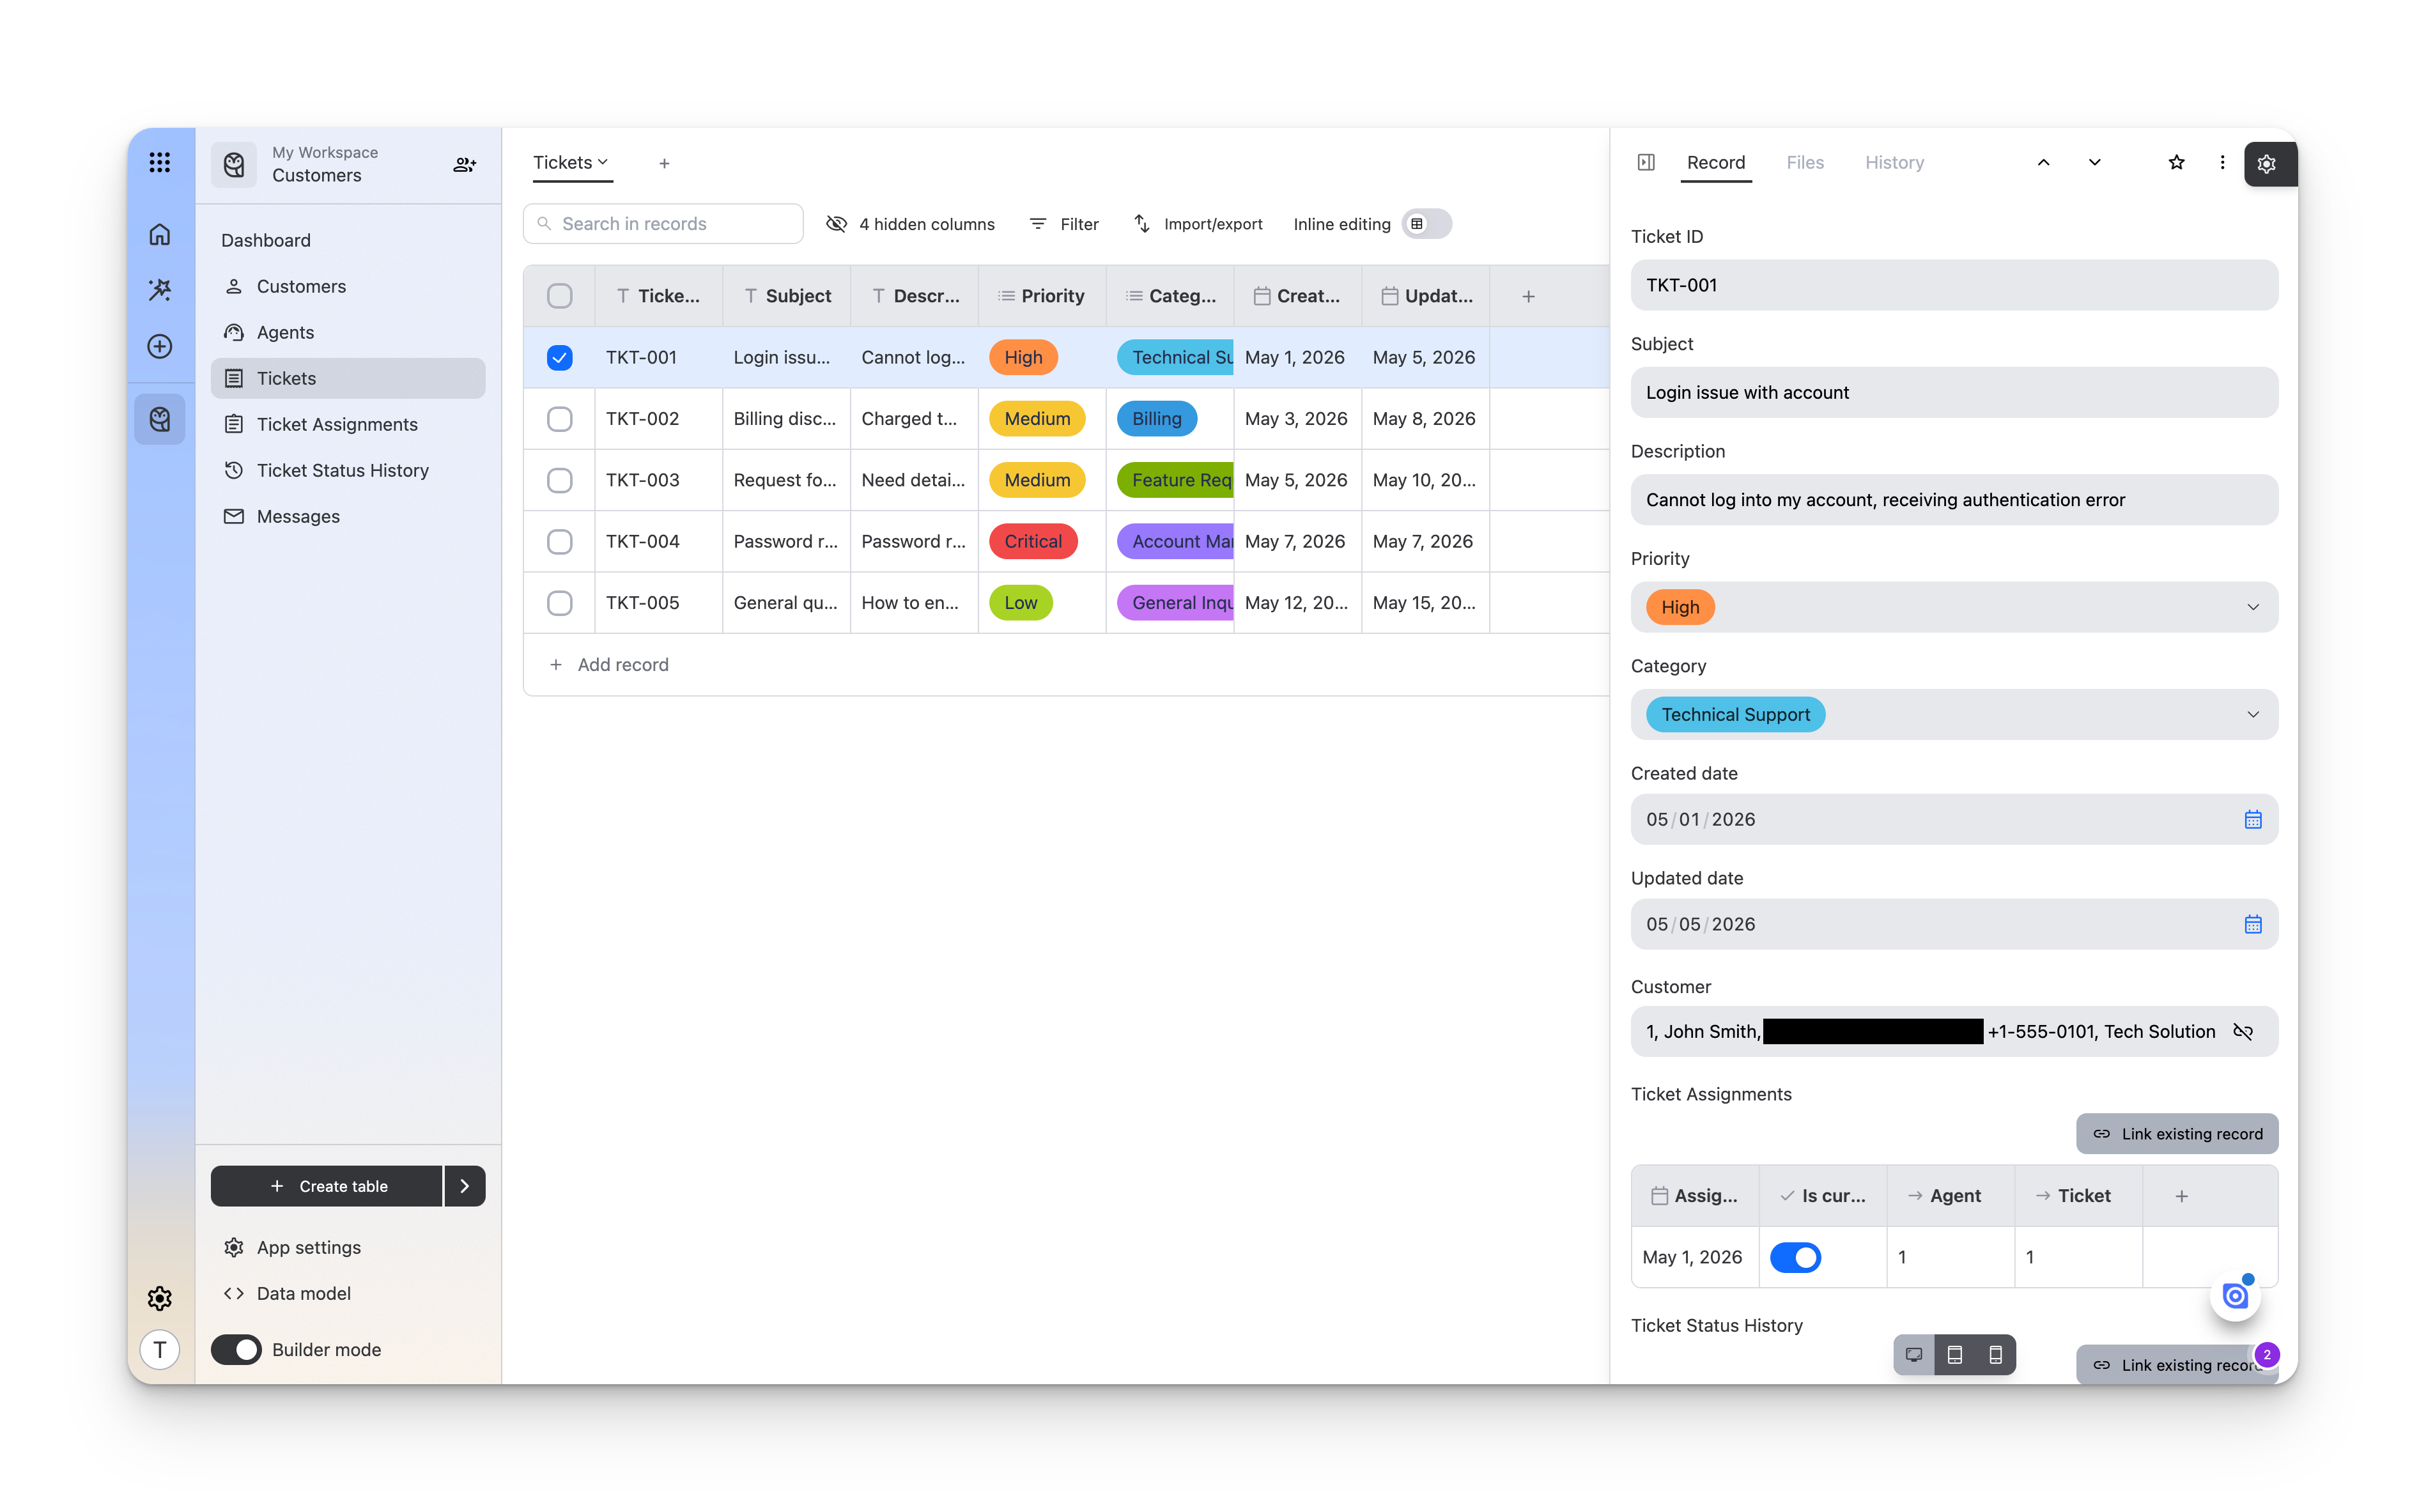2426x1512 pixels.
Task: Expand the Priority dropdown
Action: pos(2252,607)
